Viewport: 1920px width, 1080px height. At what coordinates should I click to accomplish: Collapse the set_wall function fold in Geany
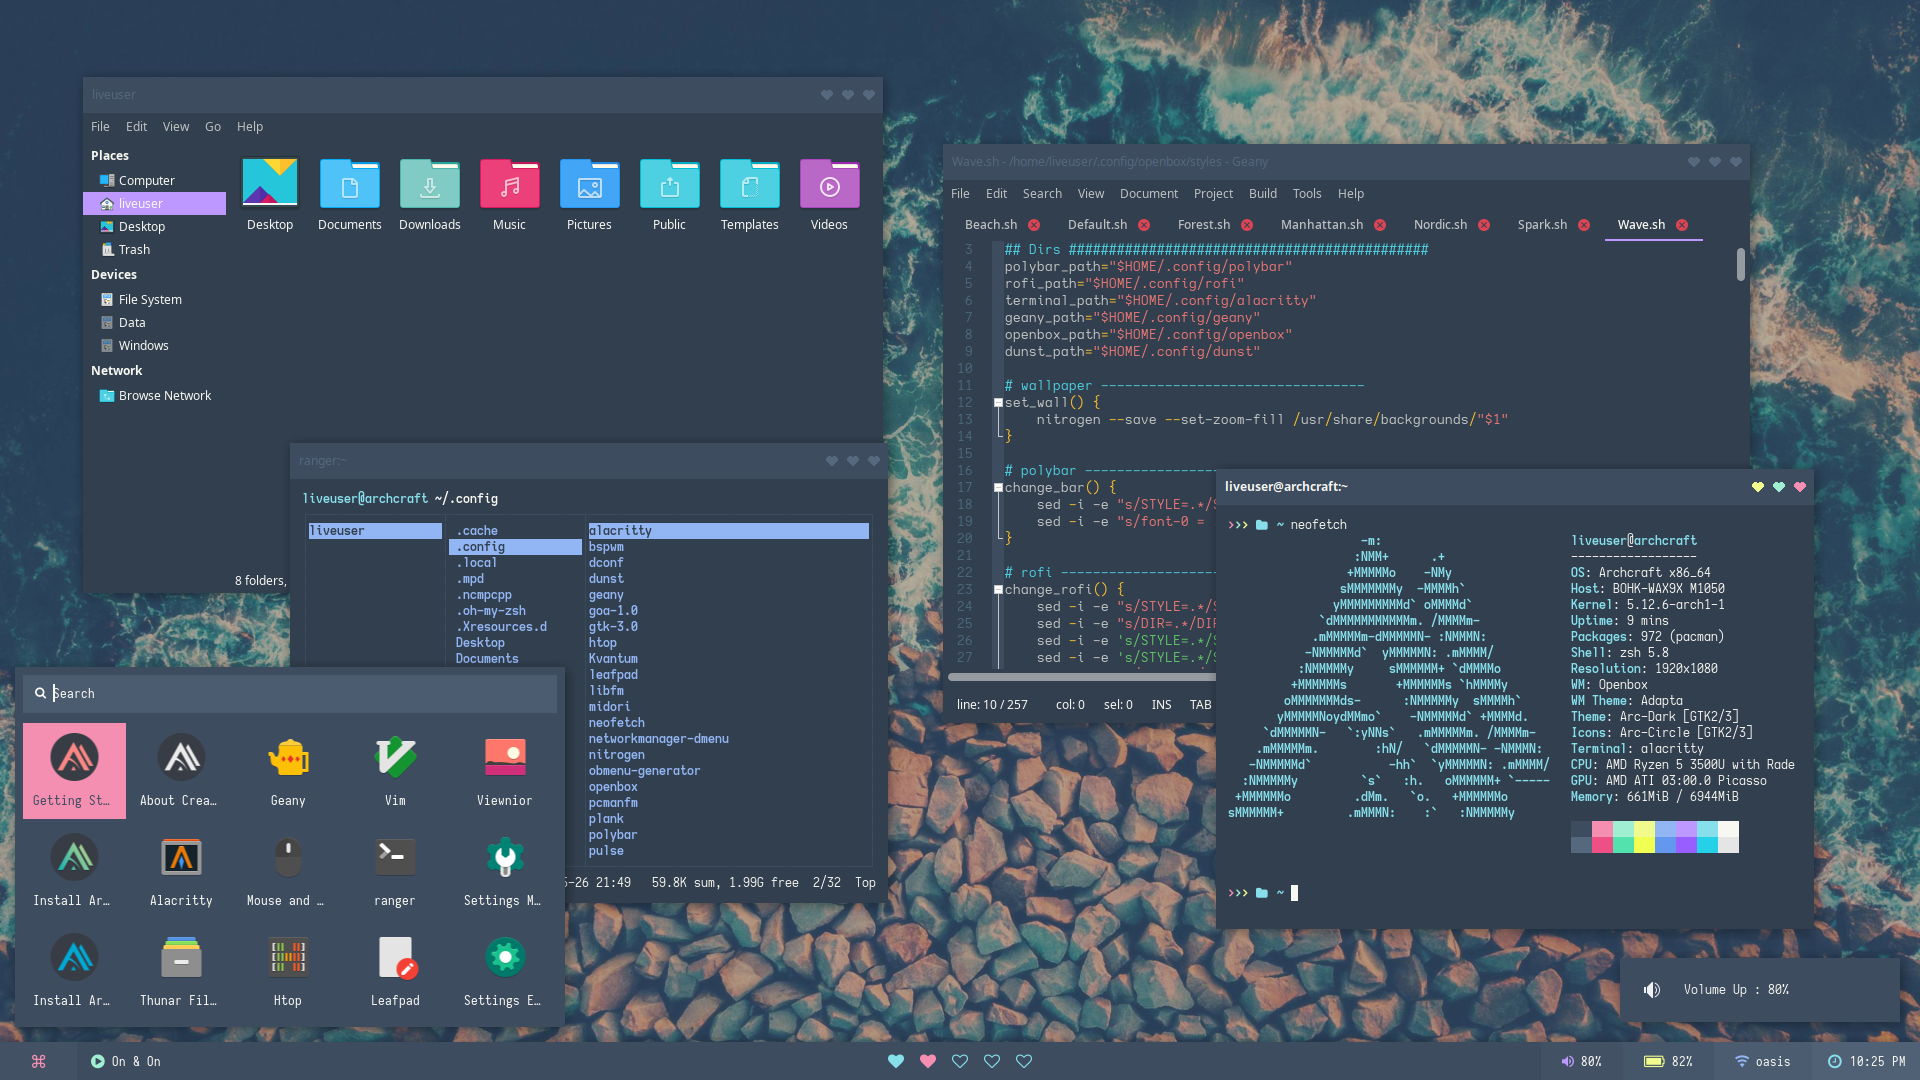[998, 403]
